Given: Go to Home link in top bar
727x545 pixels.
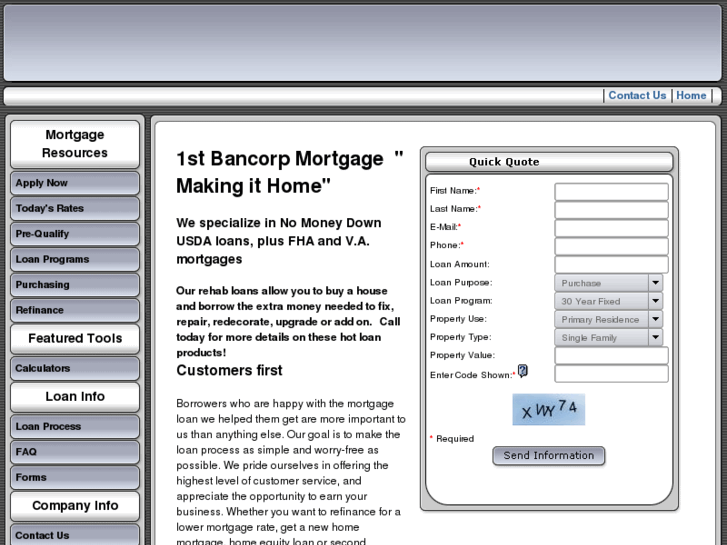Looking at the screenshot, I should tap(691, 96).
